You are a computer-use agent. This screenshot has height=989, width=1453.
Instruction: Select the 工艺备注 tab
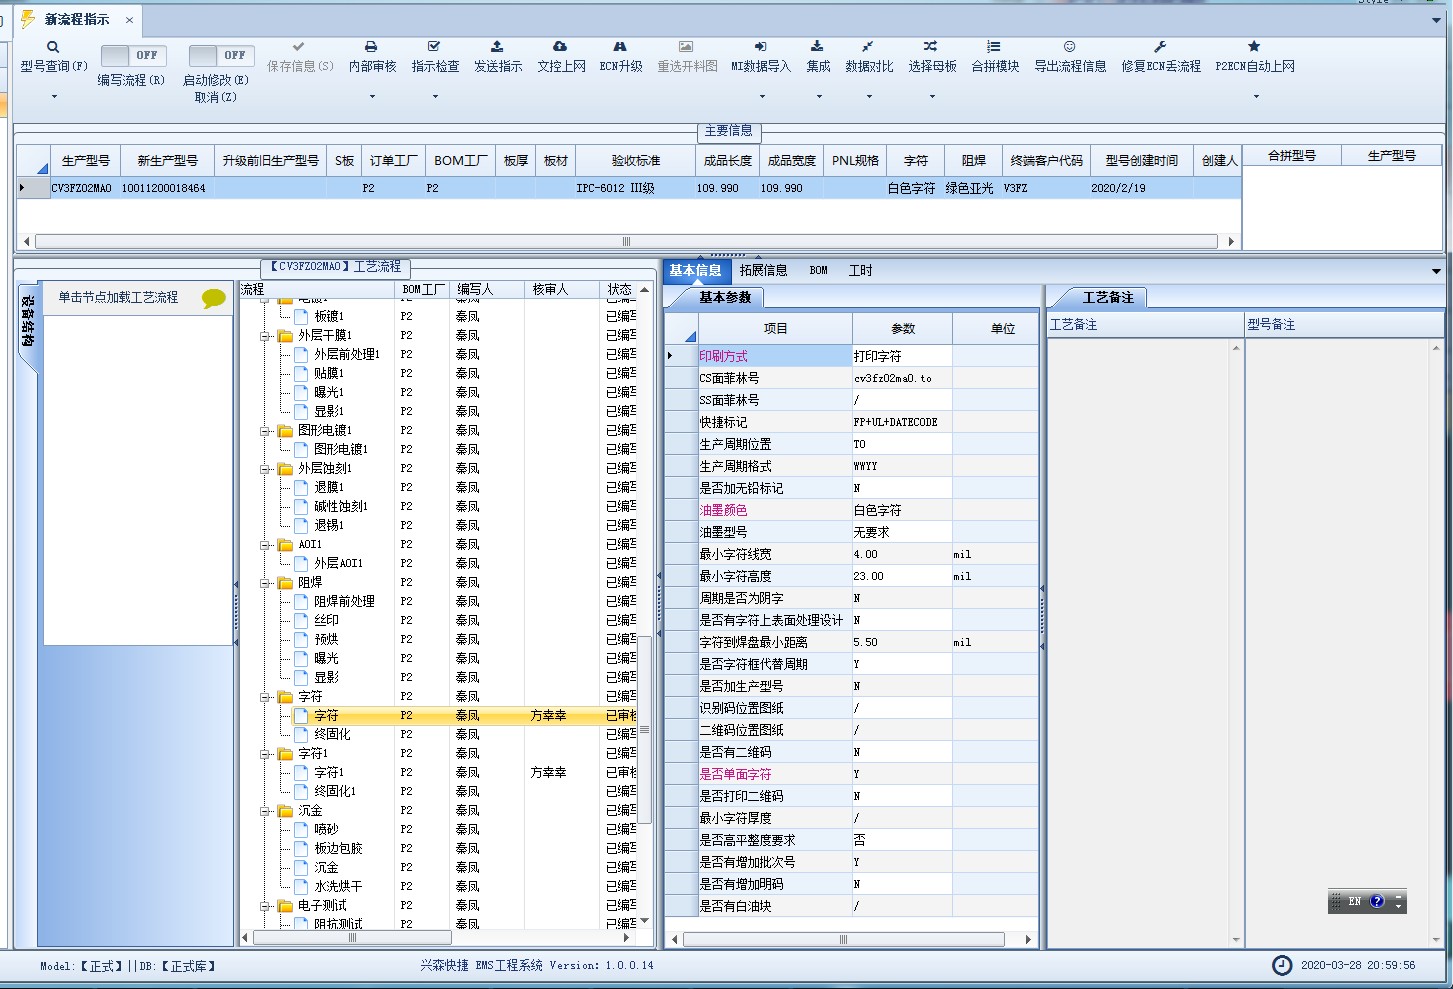[1108, 297]
